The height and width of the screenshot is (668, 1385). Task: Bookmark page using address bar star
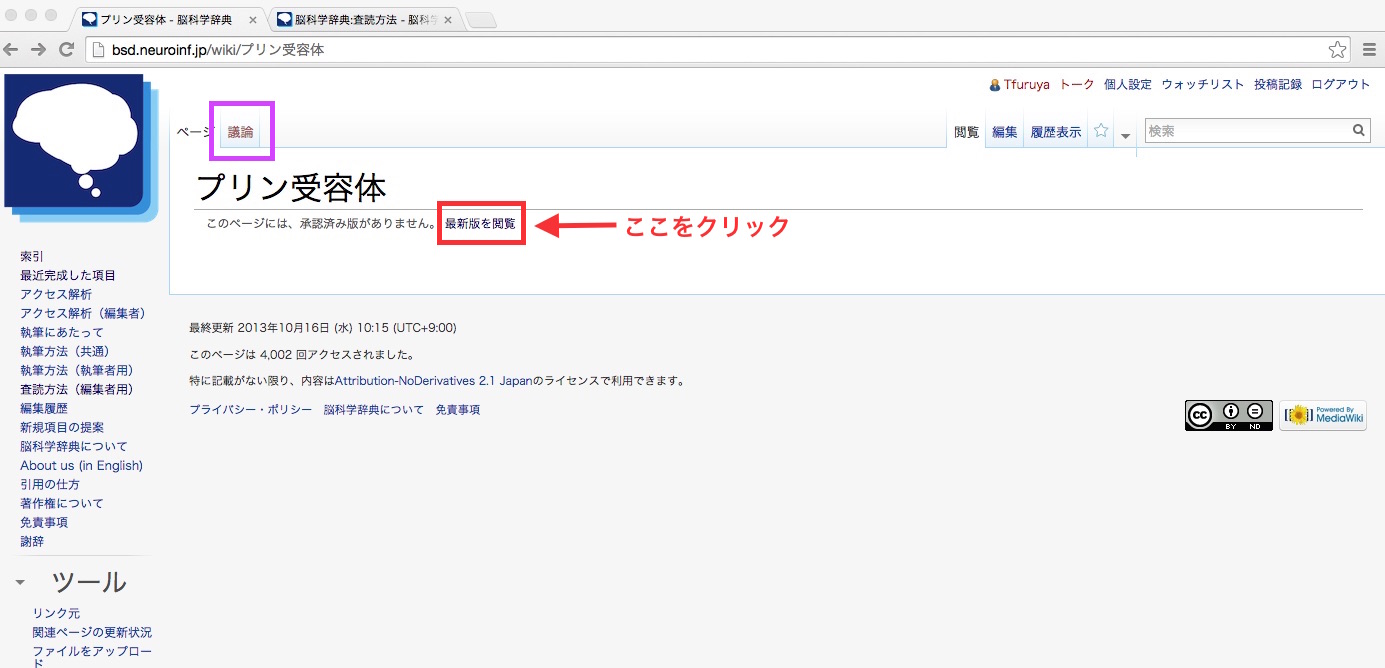coord(1337,49)
